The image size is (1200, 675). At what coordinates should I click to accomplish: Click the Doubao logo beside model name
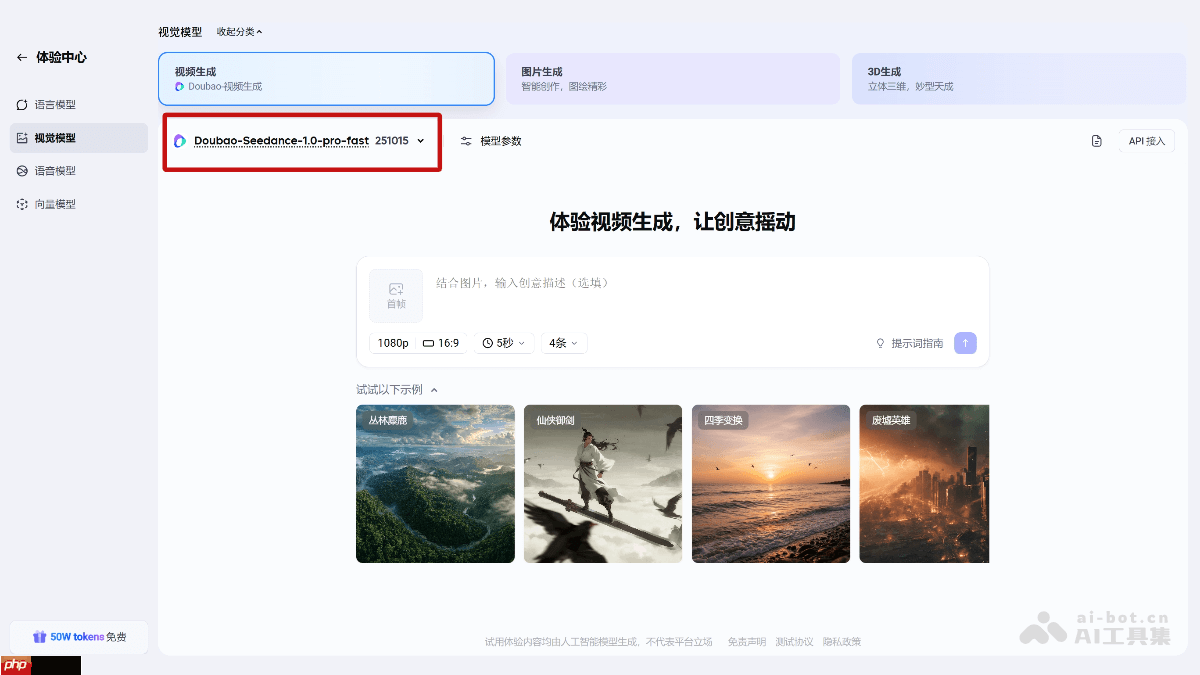click(x=180, y=141)
